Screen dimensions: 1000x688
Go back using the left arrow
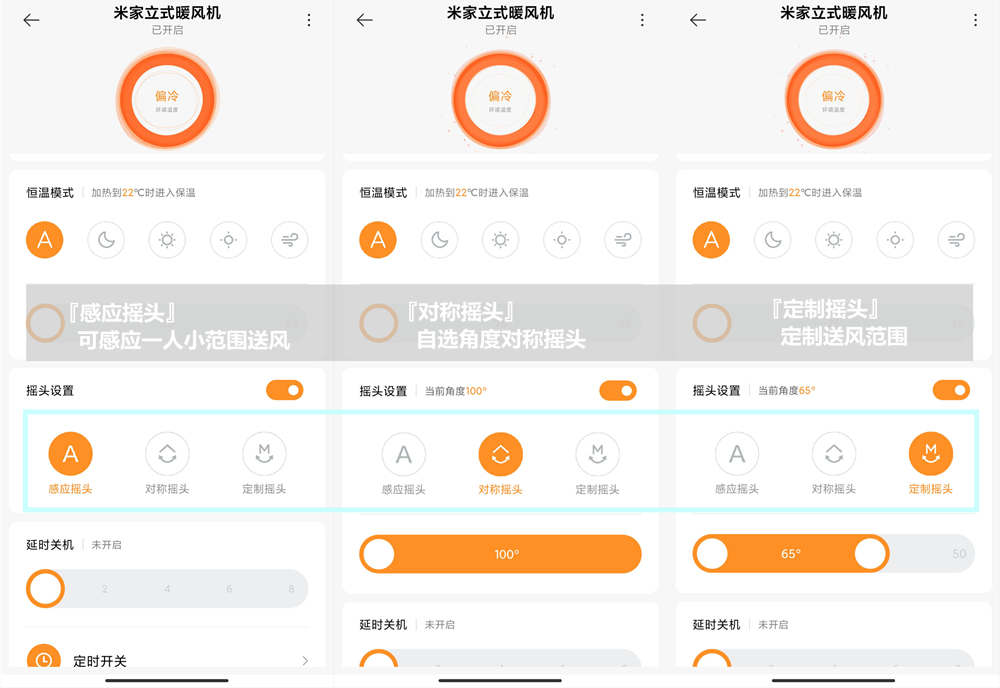(x=31, y=19)
